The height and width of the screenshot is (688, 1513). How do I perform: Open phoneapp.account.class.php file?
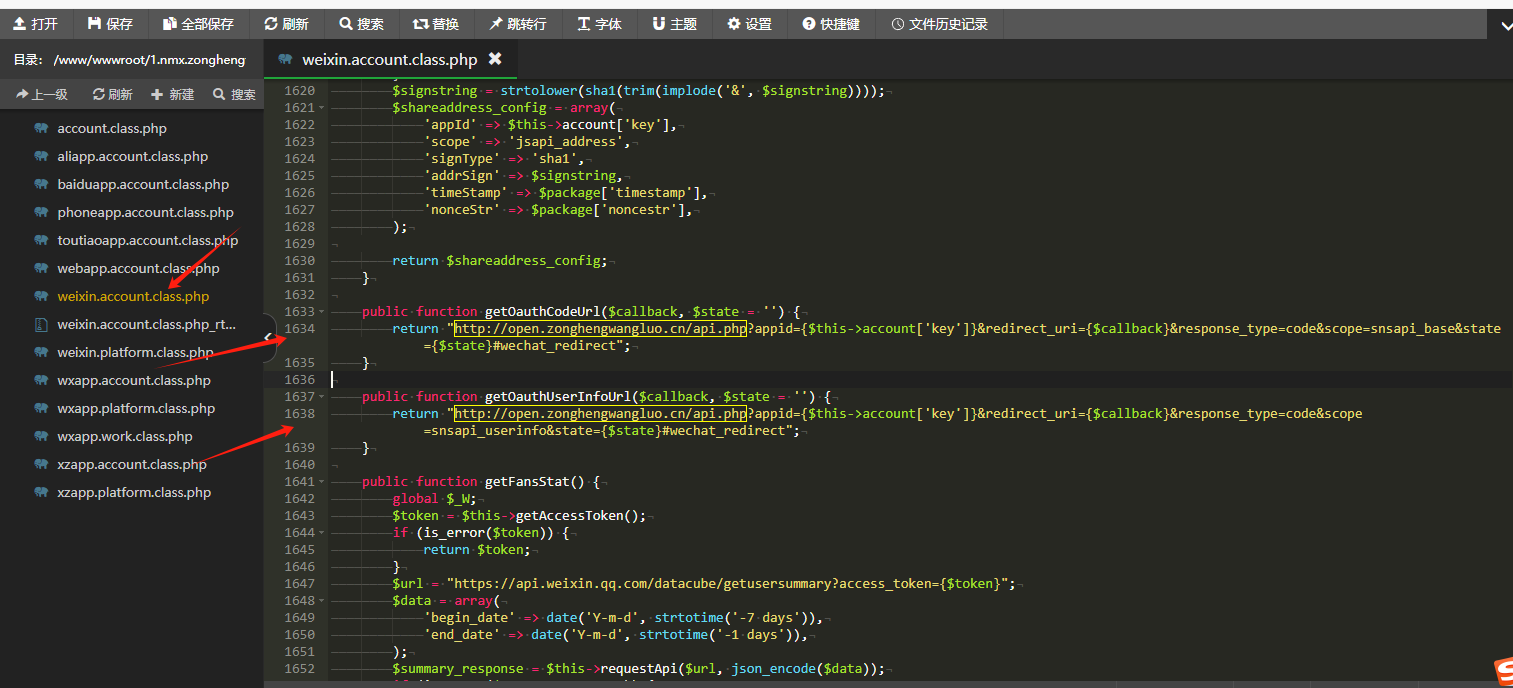(x=145, y=212)
